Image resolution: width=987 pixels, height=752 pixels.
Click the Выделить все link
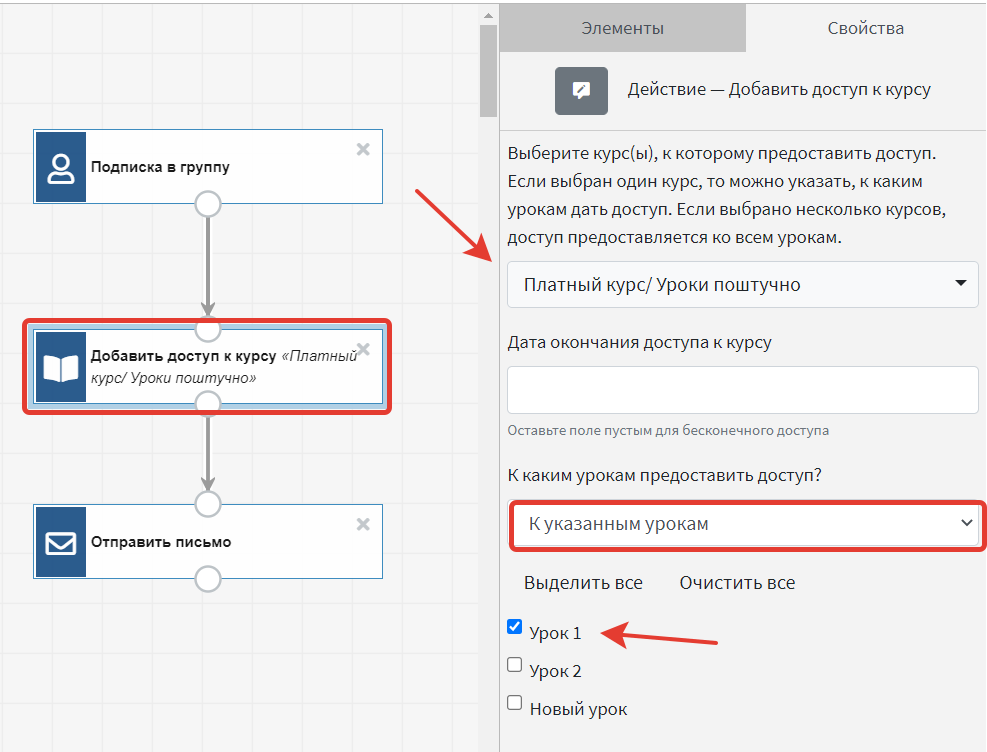click(x=583, y=582)
